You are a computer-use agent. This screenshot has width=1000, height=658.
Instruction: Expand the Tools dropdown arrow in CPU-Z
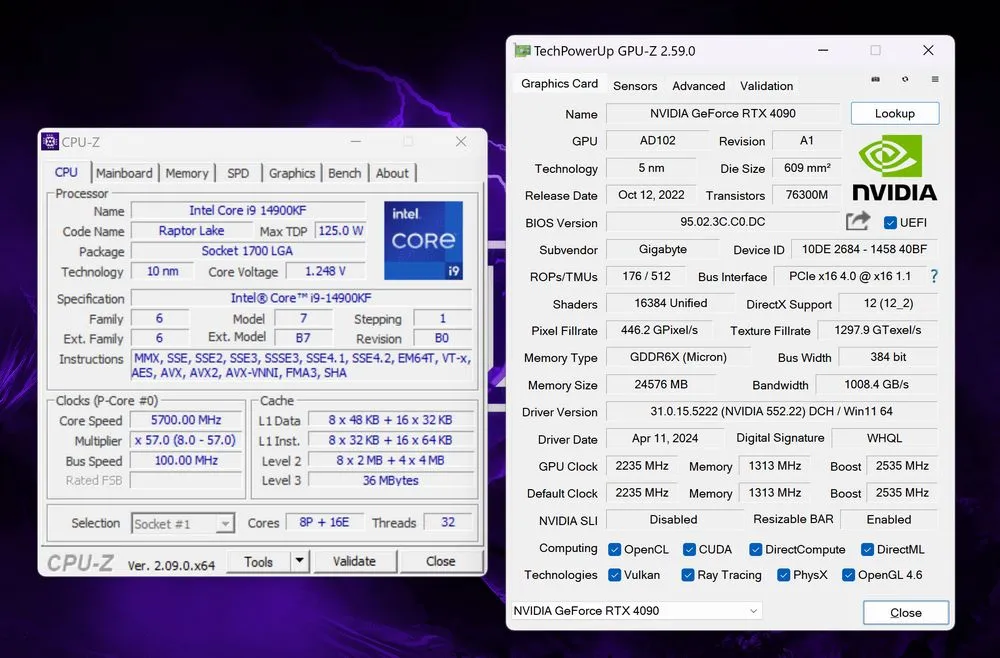point(299,561)
